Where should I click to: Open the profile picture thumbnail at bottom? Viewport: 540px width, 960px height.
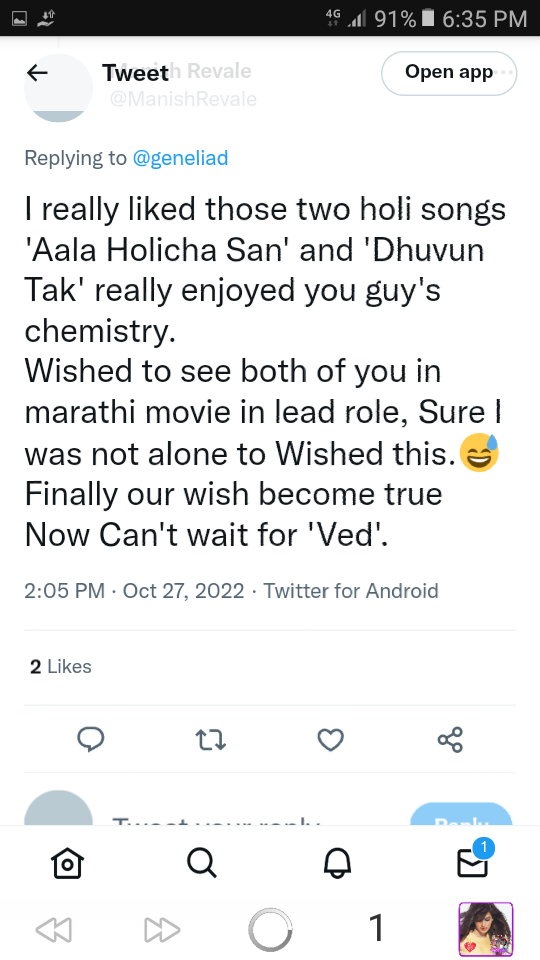(486, 929)
